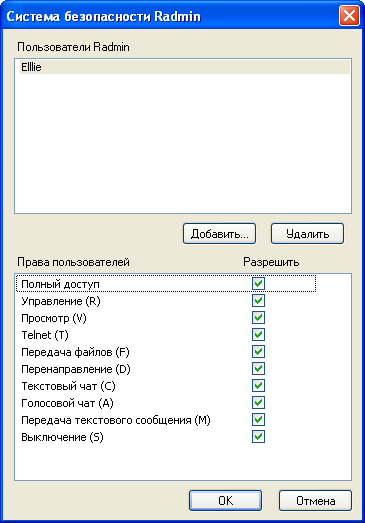Select the Перенаправление (D) row label
The height and width of the screenshot is (523, 365).
[x=76, y=369]
